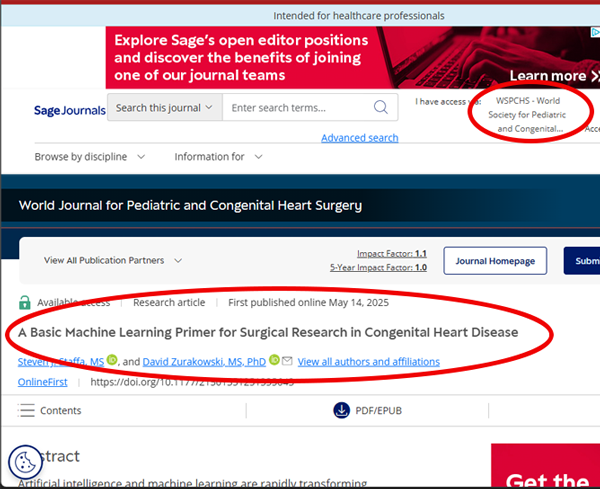This screenshot has width=600, height=489.
Task: Click the World Journal for Pediatric title
Action: (x=190, y=205)
